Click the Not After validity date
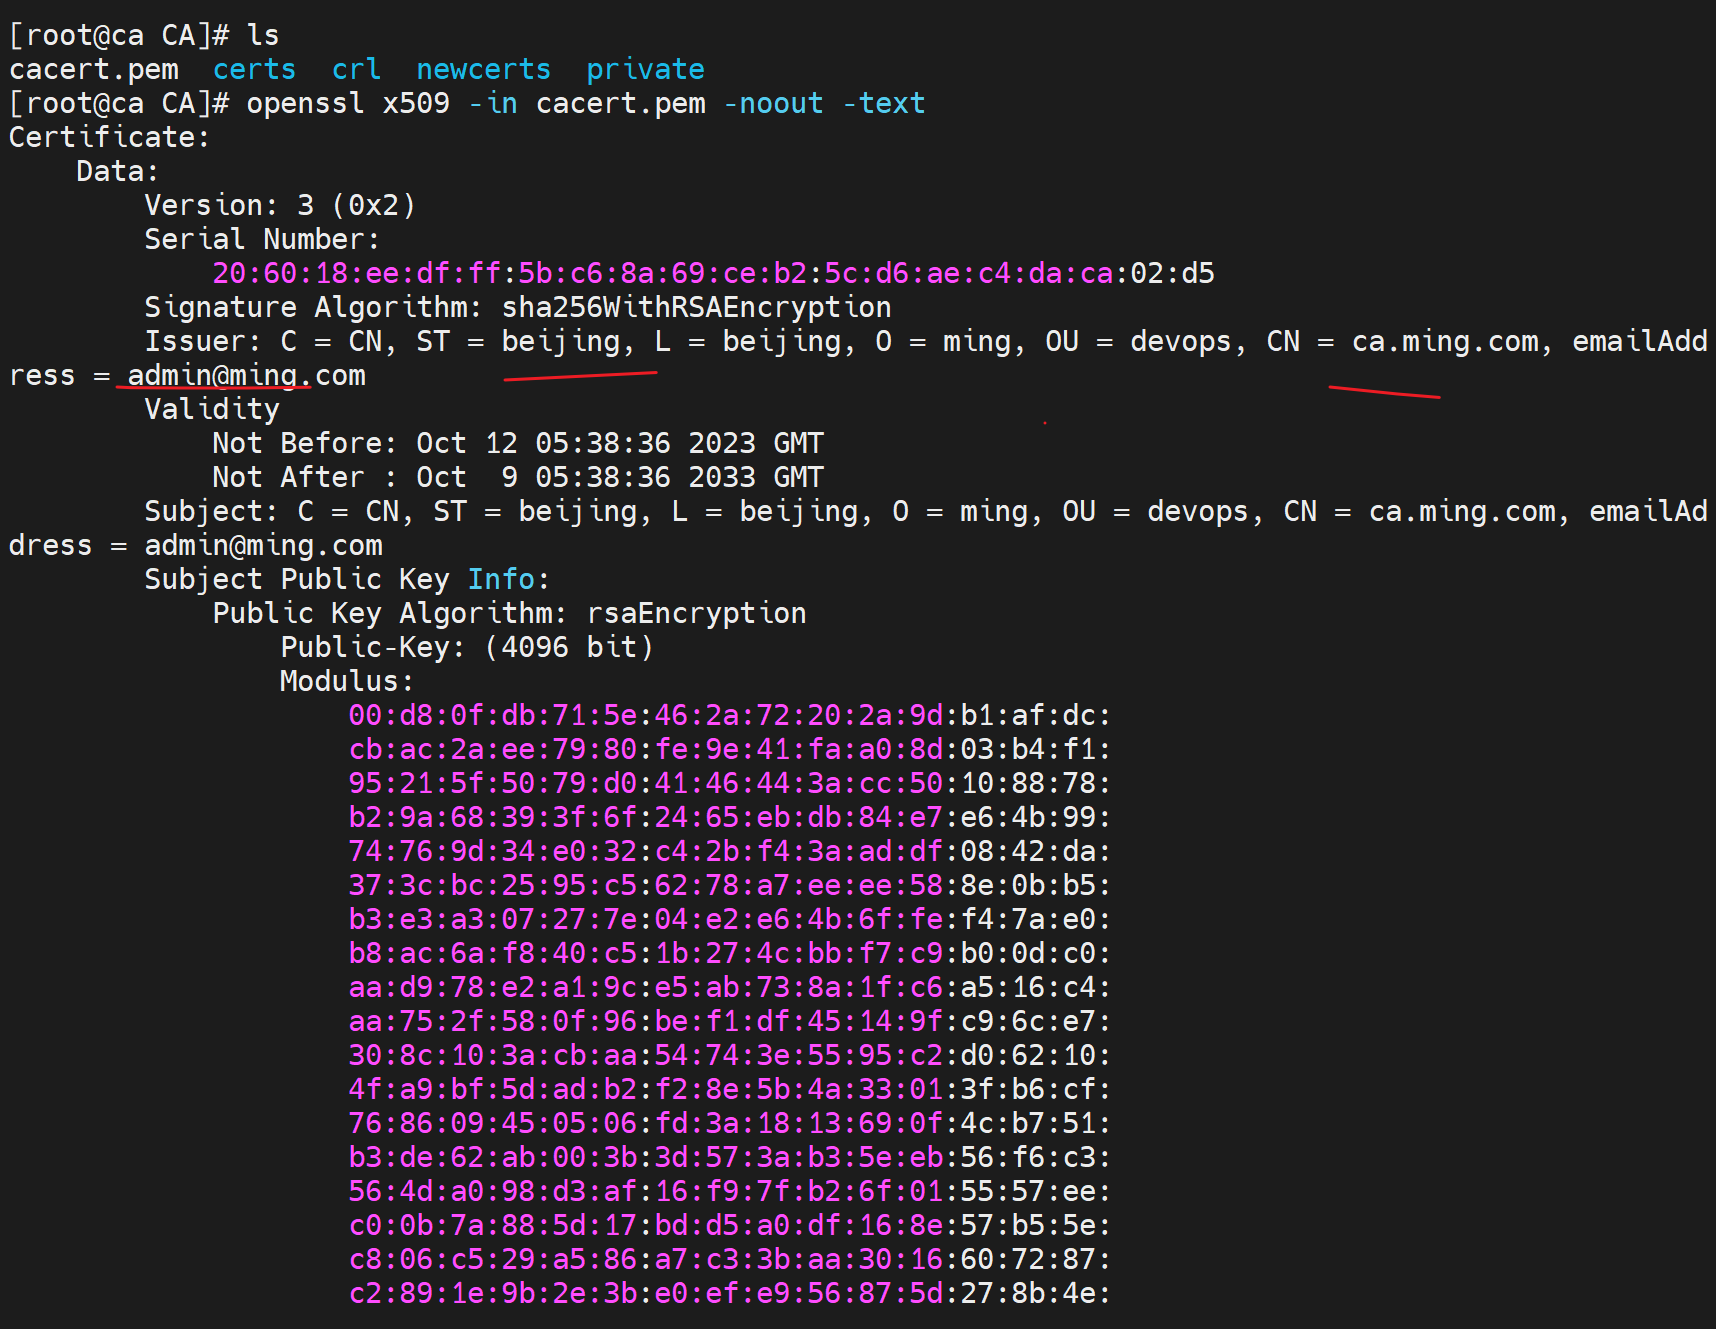Screen dimensions: 1716x1329 (x=620, y=478)
